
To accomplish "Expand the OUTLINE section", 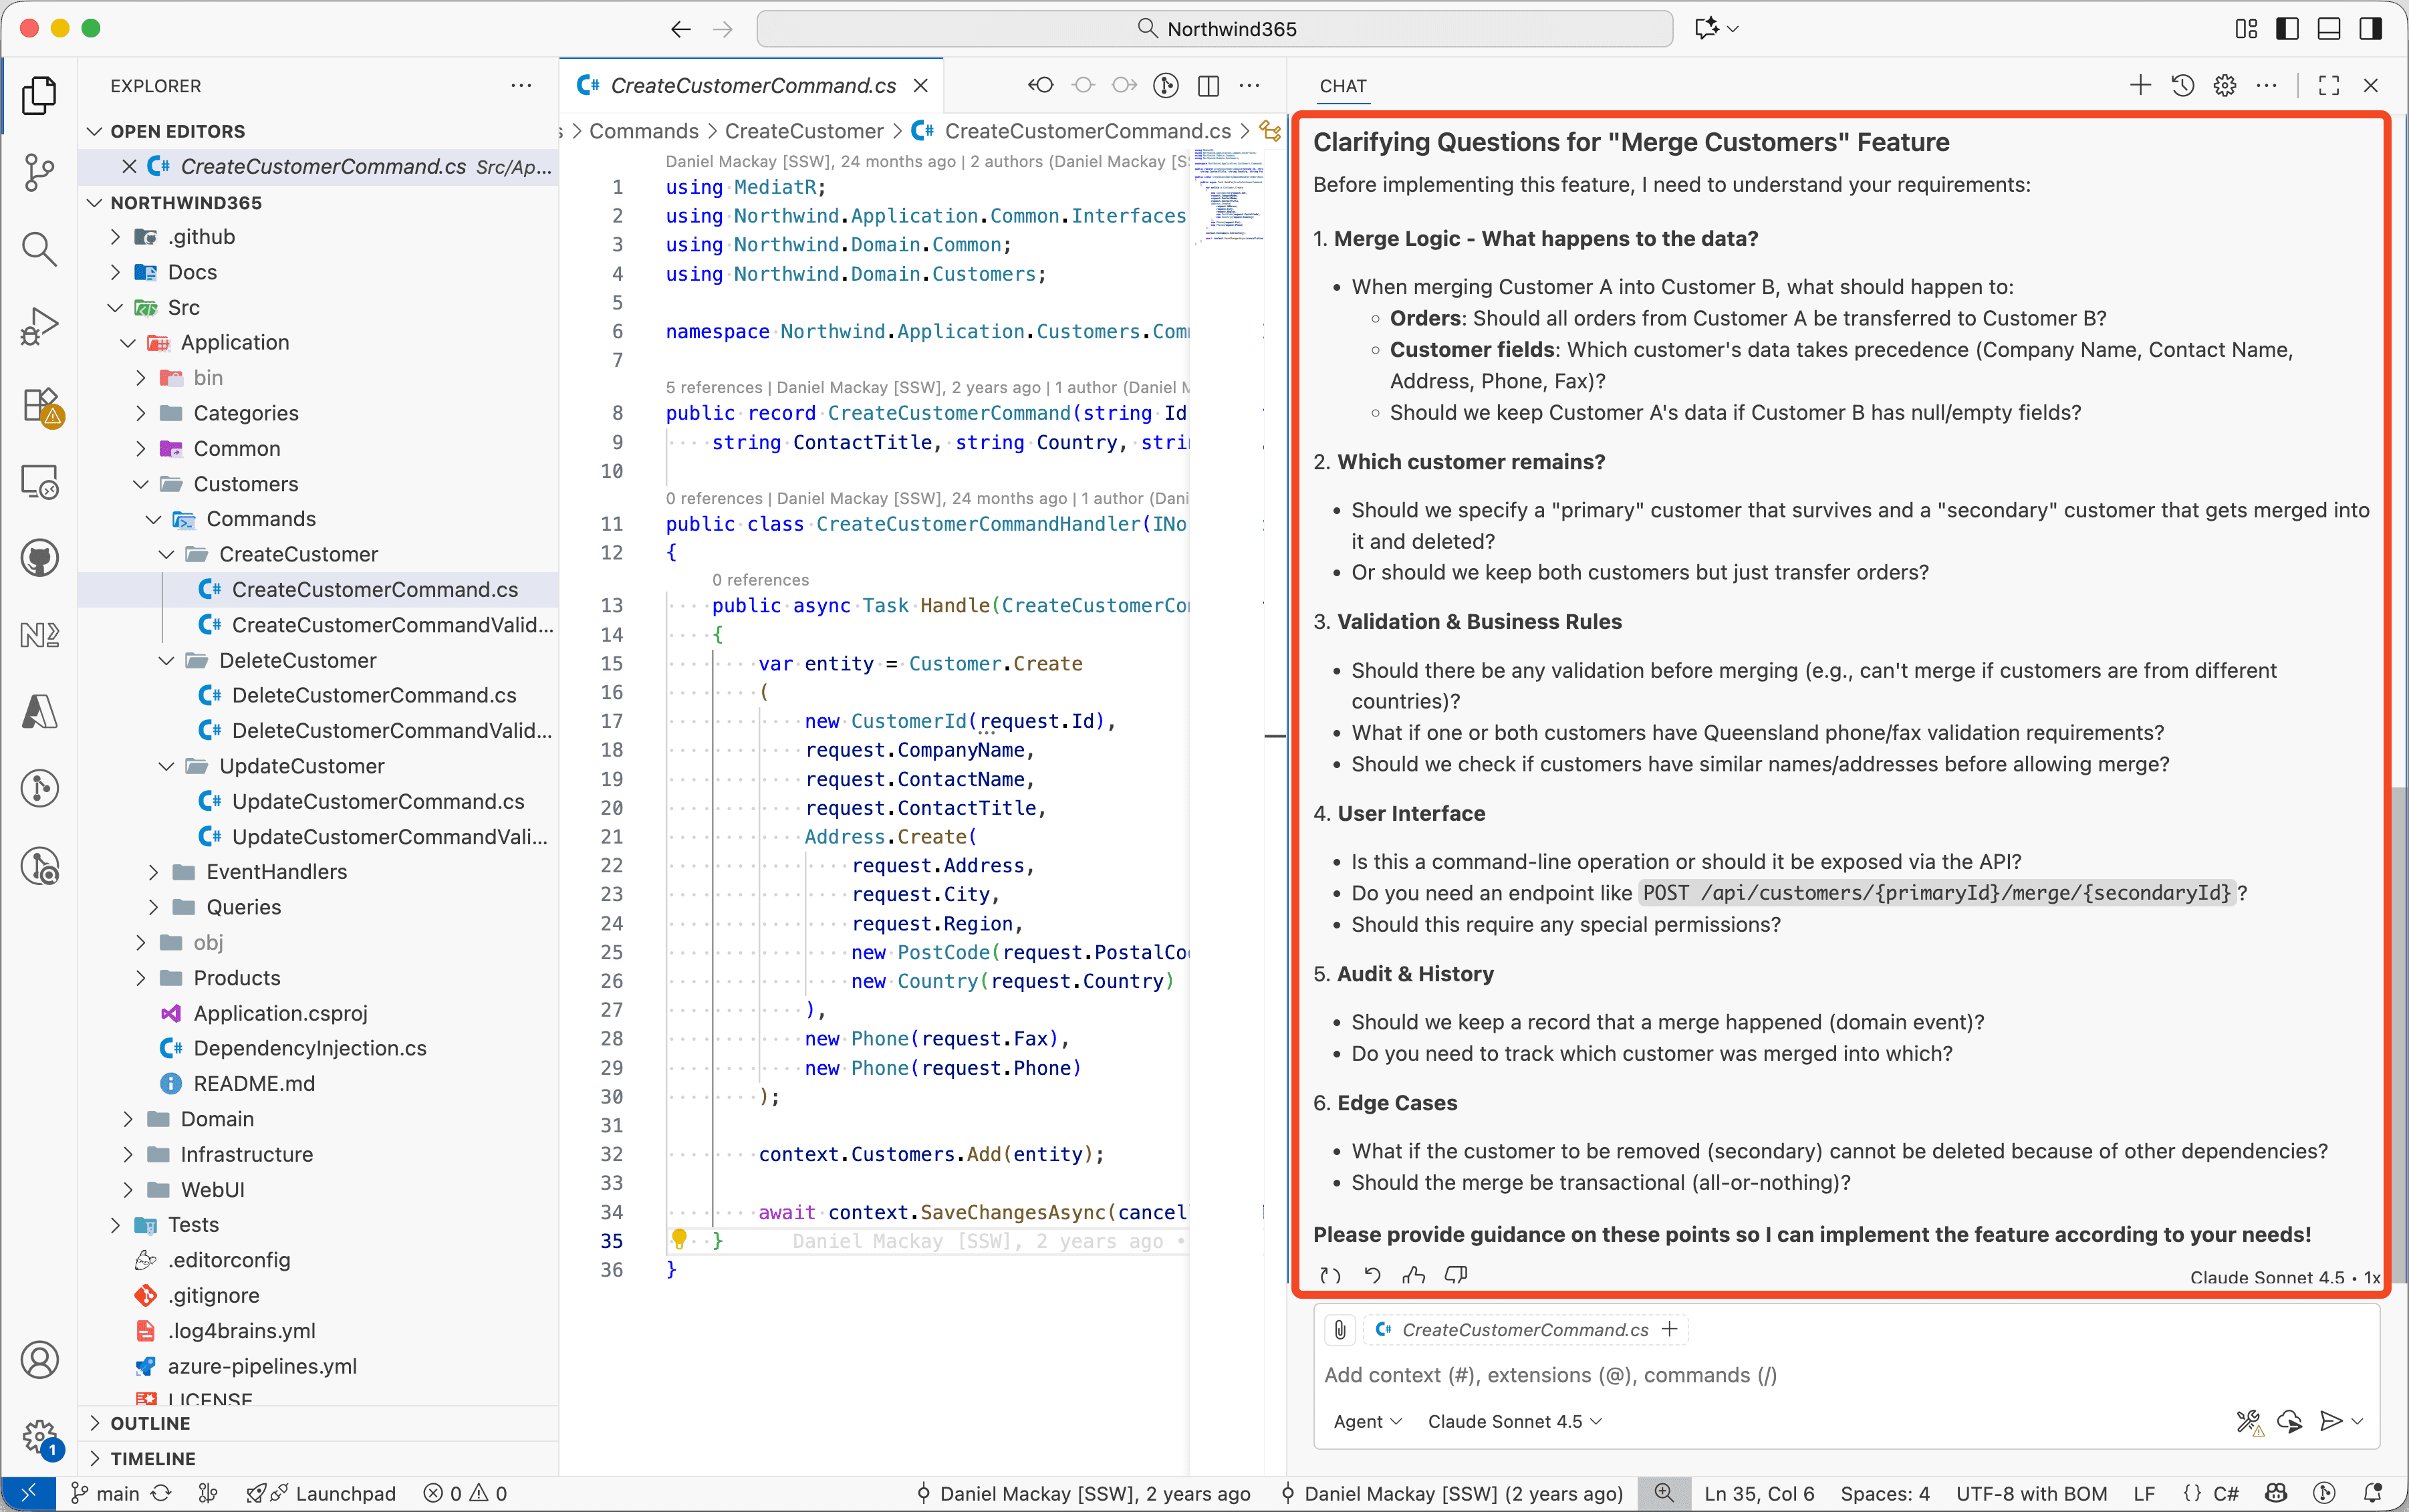I will tap(150, 1423).
